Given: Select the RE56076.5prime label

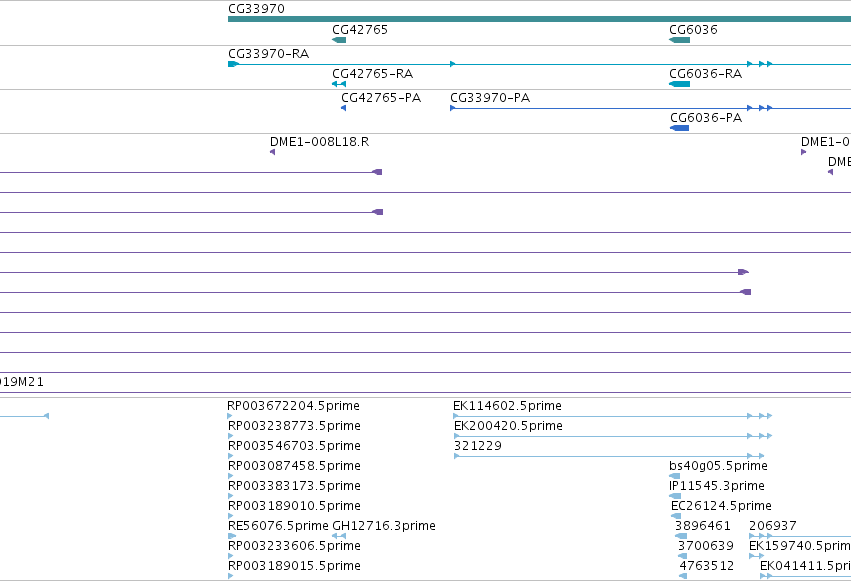Looking at the screenshot, I should click(x=278, y=526).
